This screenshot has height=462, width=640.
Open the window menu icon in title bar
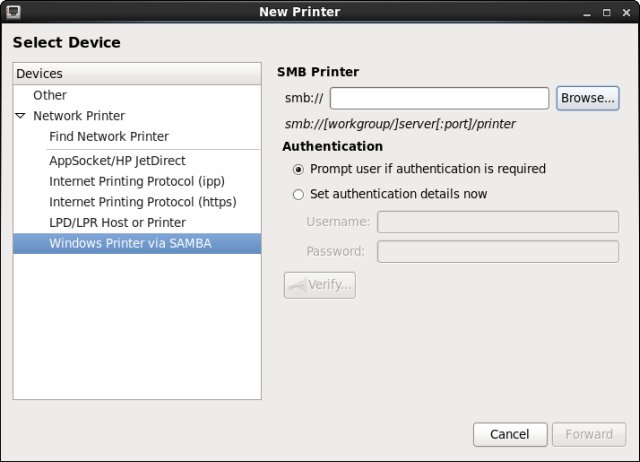point(13,12)
